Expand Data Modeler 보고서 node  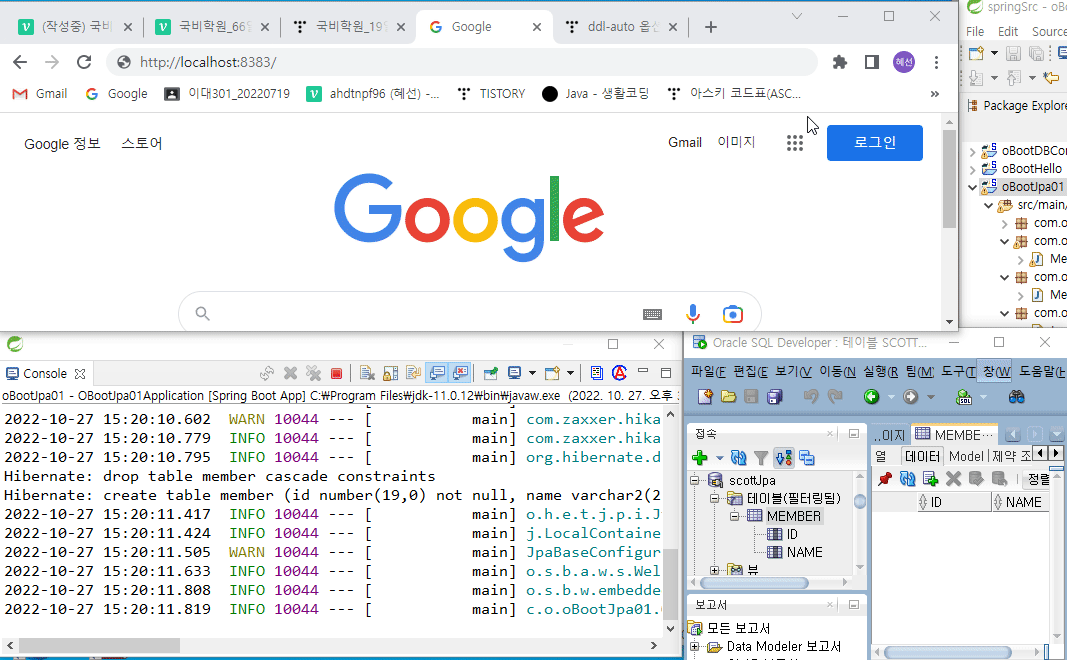point(695,646)
